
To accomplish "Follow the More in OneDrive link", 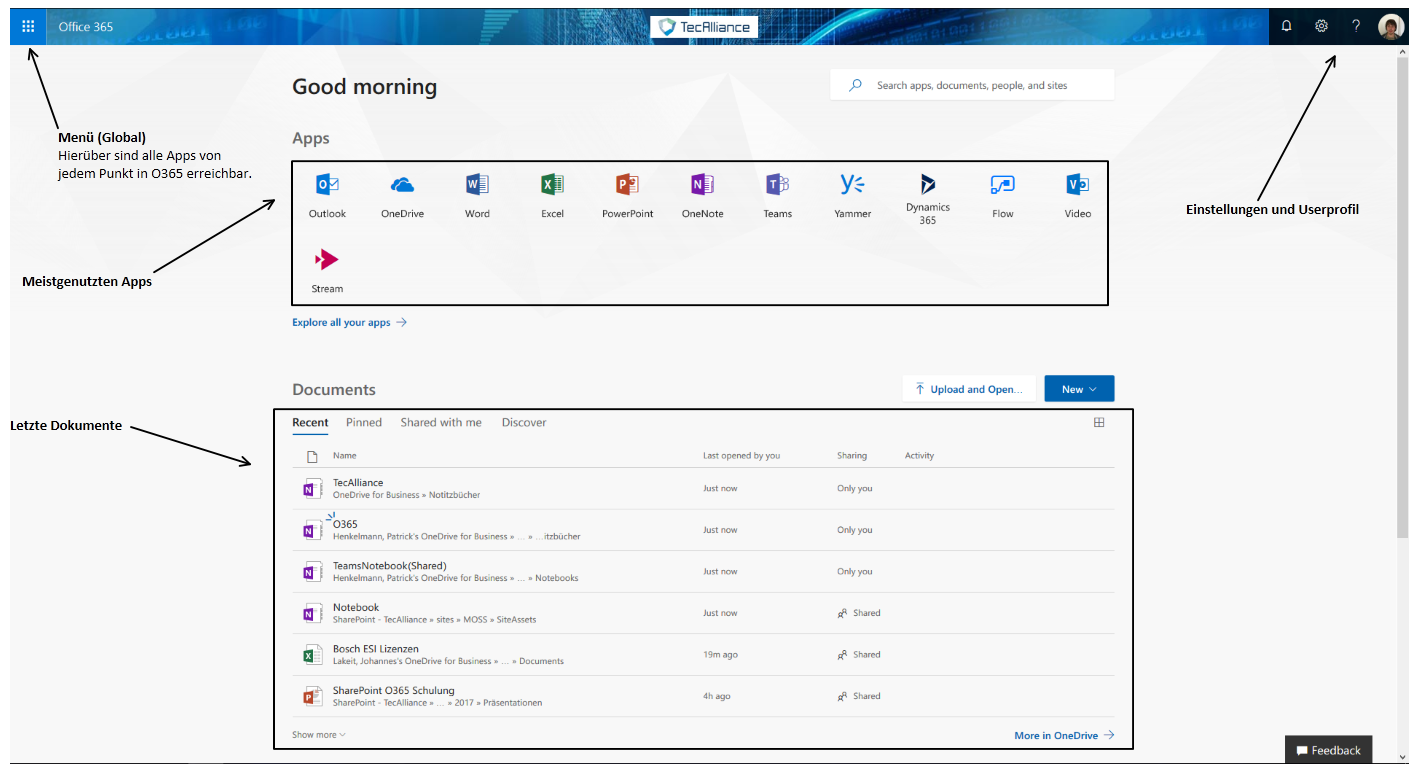I will pos(1064,736).
